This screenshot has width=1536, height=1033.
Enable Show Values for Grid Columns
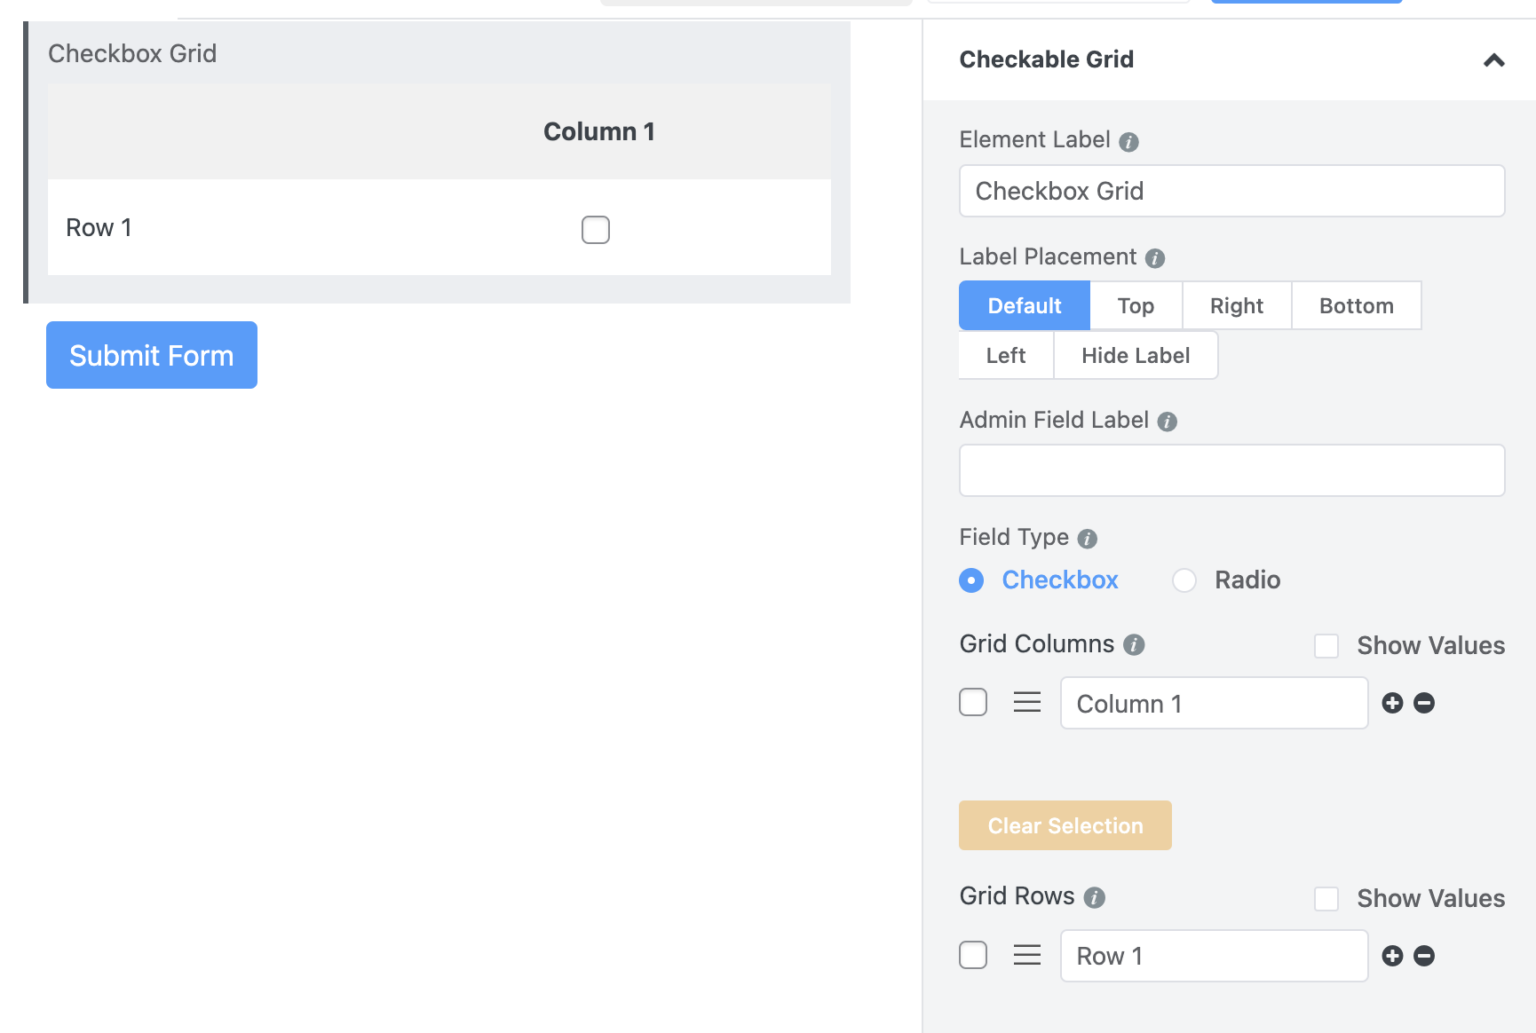1326,646
